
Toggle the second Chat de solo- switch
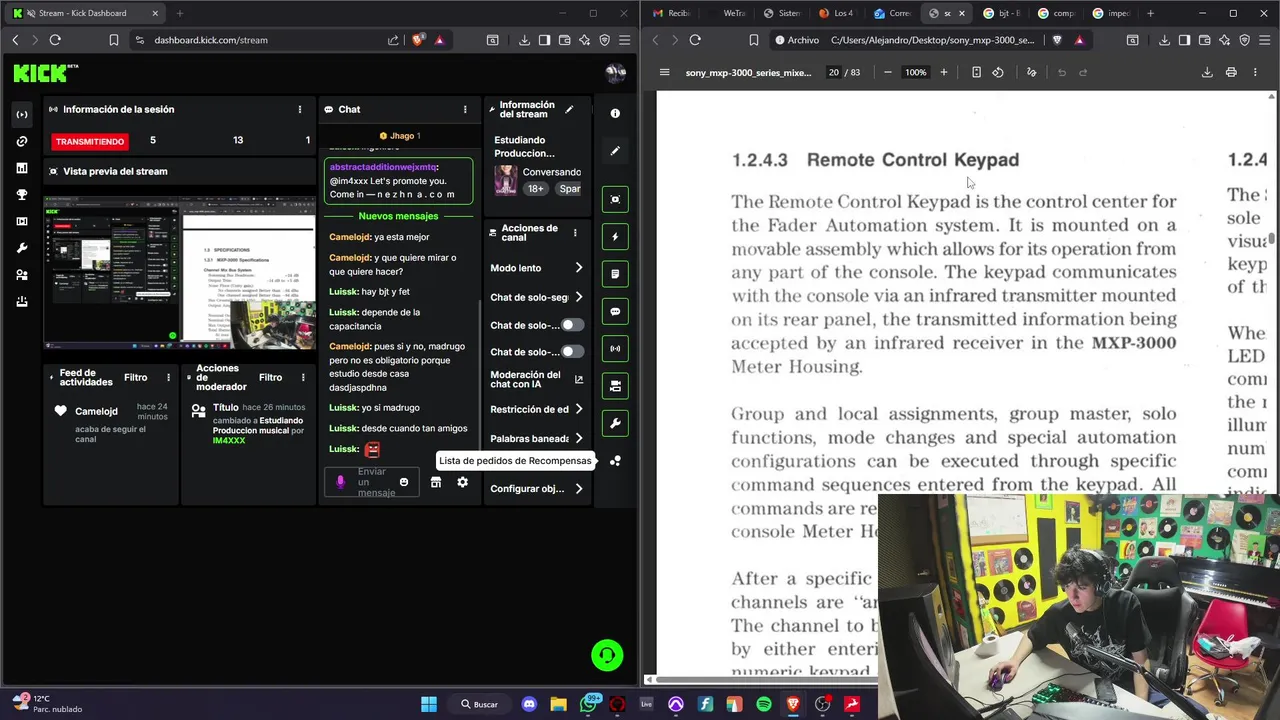point(571,352)
